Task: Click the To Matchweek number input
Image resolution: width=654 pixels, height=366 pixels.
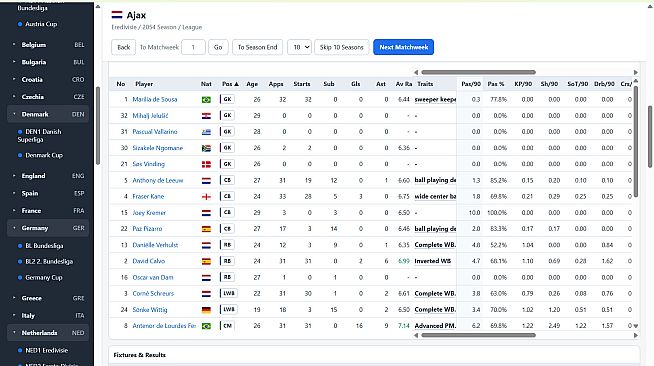Action: click(x=194, y=47)
